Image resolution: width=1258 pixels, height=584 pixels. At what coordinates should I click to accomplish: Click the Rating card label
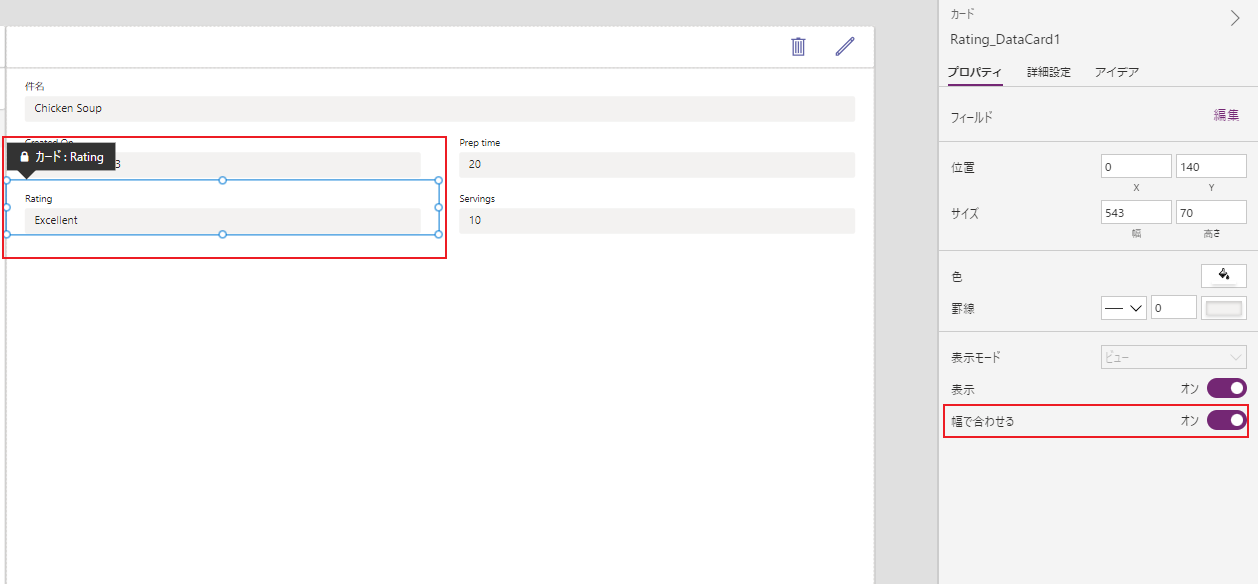38,198
